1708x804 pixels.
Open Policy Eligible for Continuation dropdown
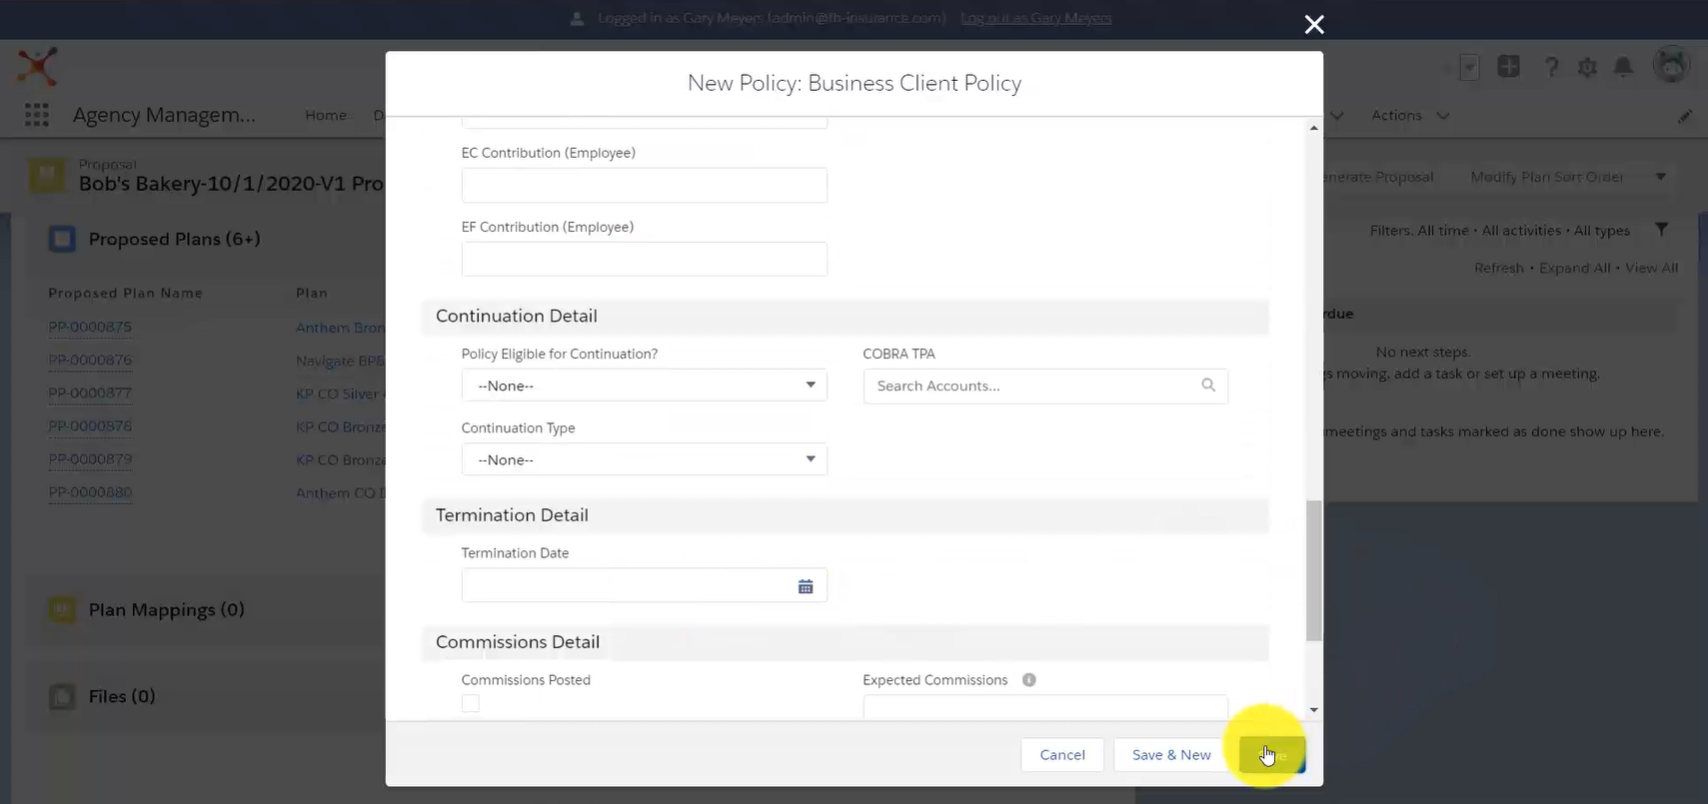coord(644,385)
